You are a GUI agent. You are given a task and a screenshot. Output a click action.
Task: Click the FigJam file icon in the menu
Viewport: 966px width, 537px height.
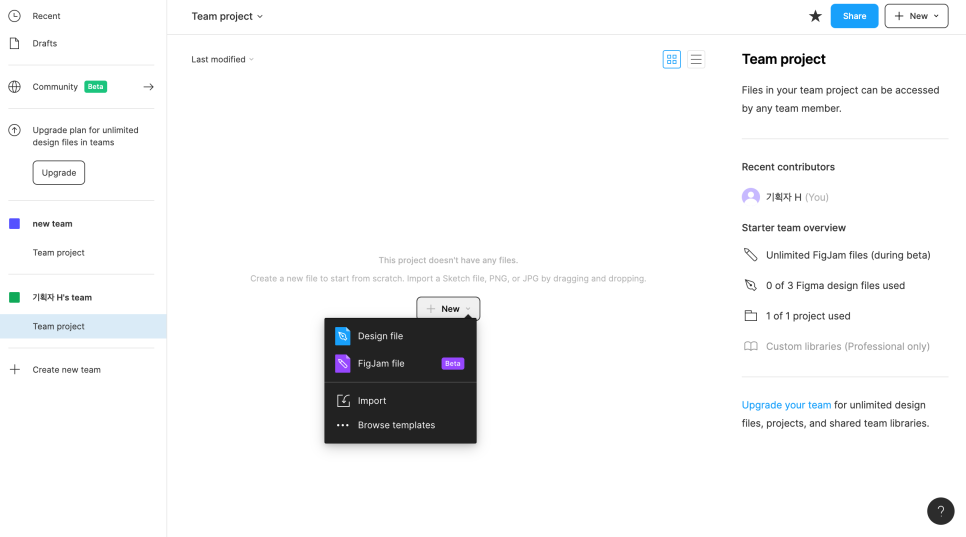click(x=343, y=363)
